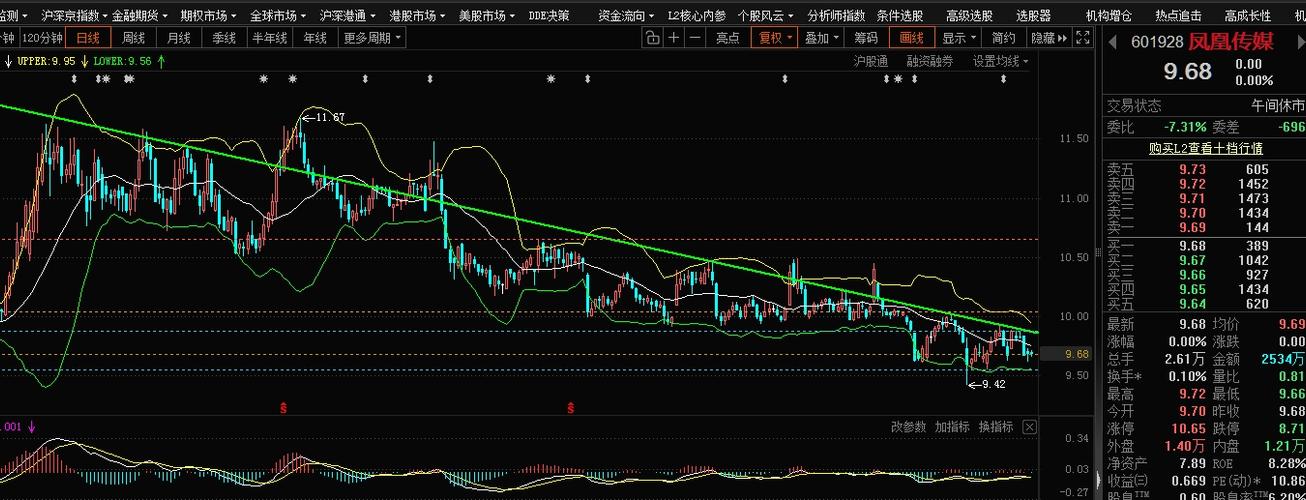1306x500 pixels.
Task: Switch to 周线 weekly period
Action: pyautogui.click(x=134, y=38)
